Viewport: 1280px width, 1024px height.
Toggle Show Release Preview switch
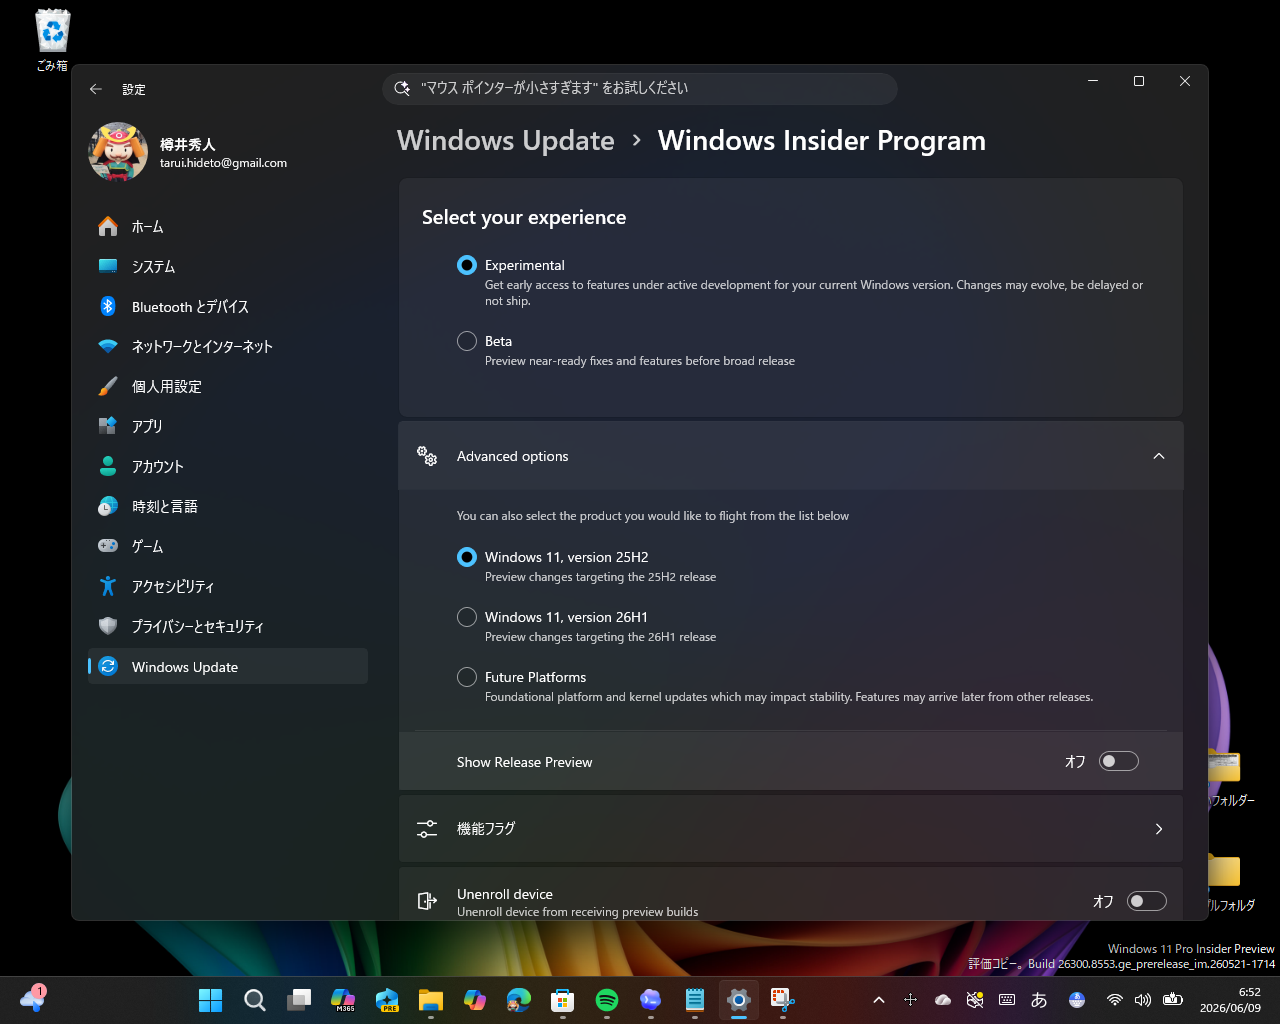pyautogui.click(x=1119, y=762)
